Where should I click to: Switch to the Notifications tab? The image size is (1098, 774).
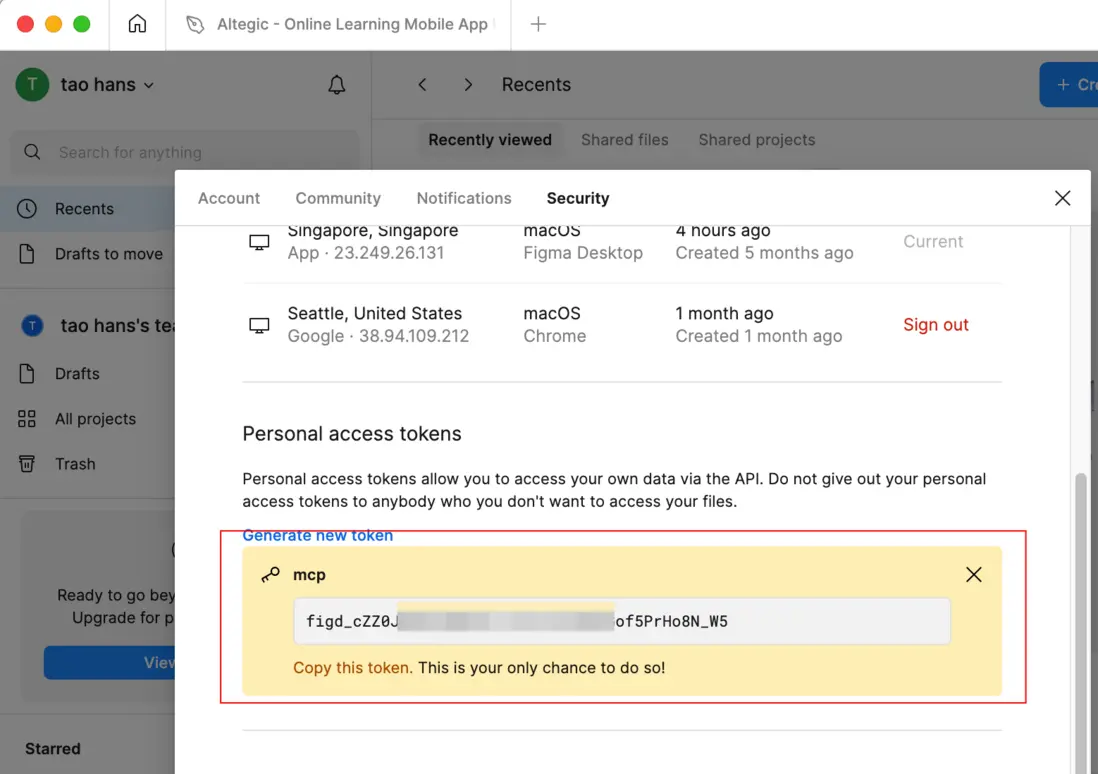tap(464, 198)
